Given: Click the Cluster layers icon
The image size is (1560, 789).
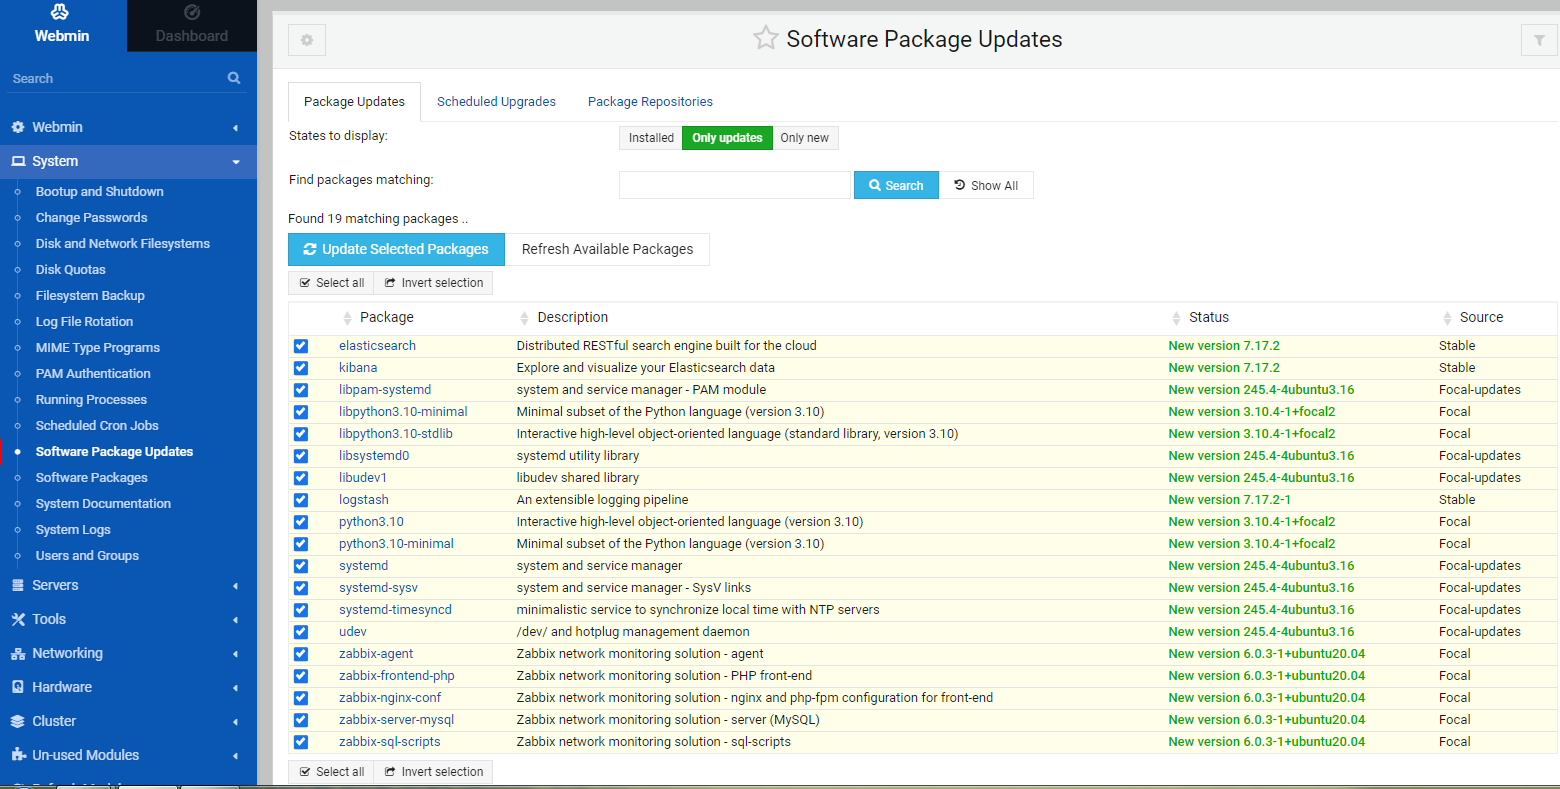Looking at the screenshot, I should pyautogui.click(x=18, y=721).
